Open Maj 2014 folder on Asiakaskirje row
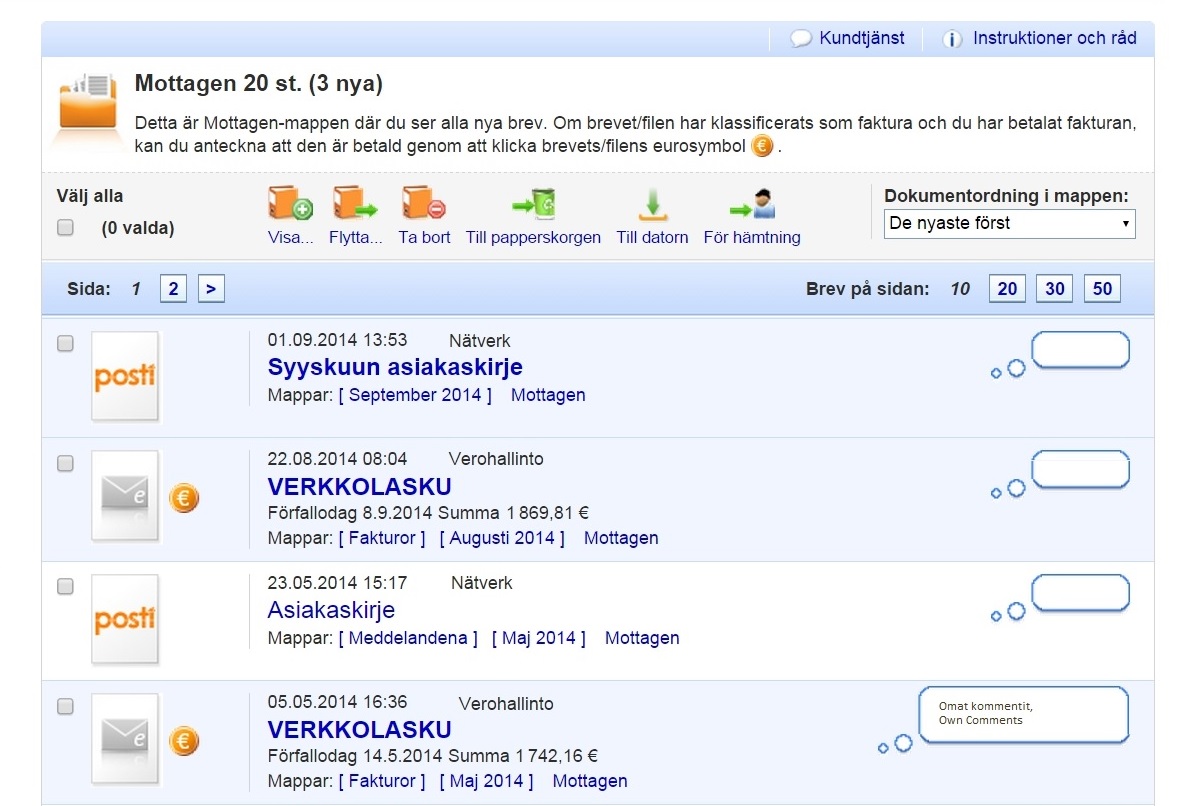1199x806 pixels. pos(538,638)
